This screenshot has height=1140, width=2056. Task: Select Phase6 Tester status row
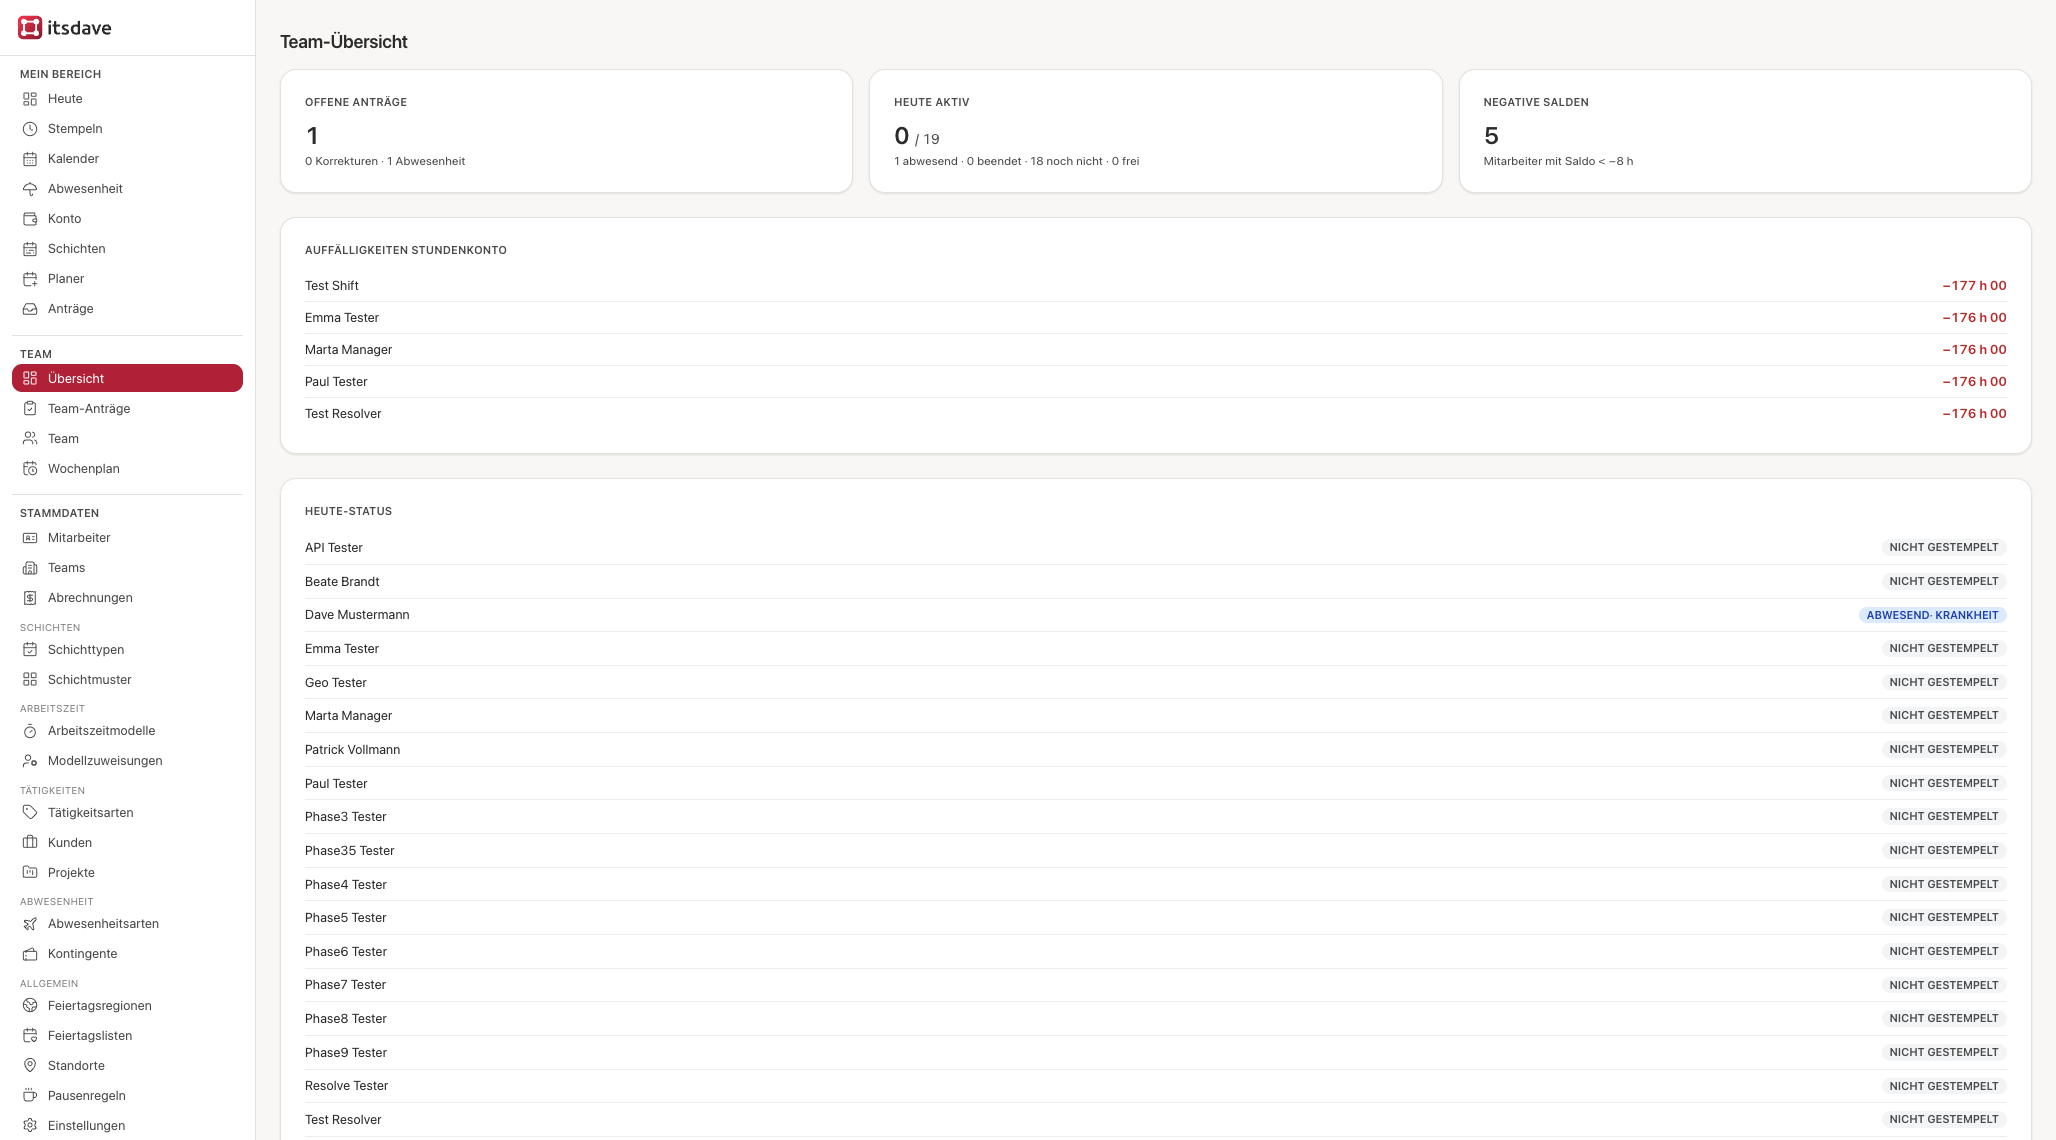click(x=1155, y=952)
